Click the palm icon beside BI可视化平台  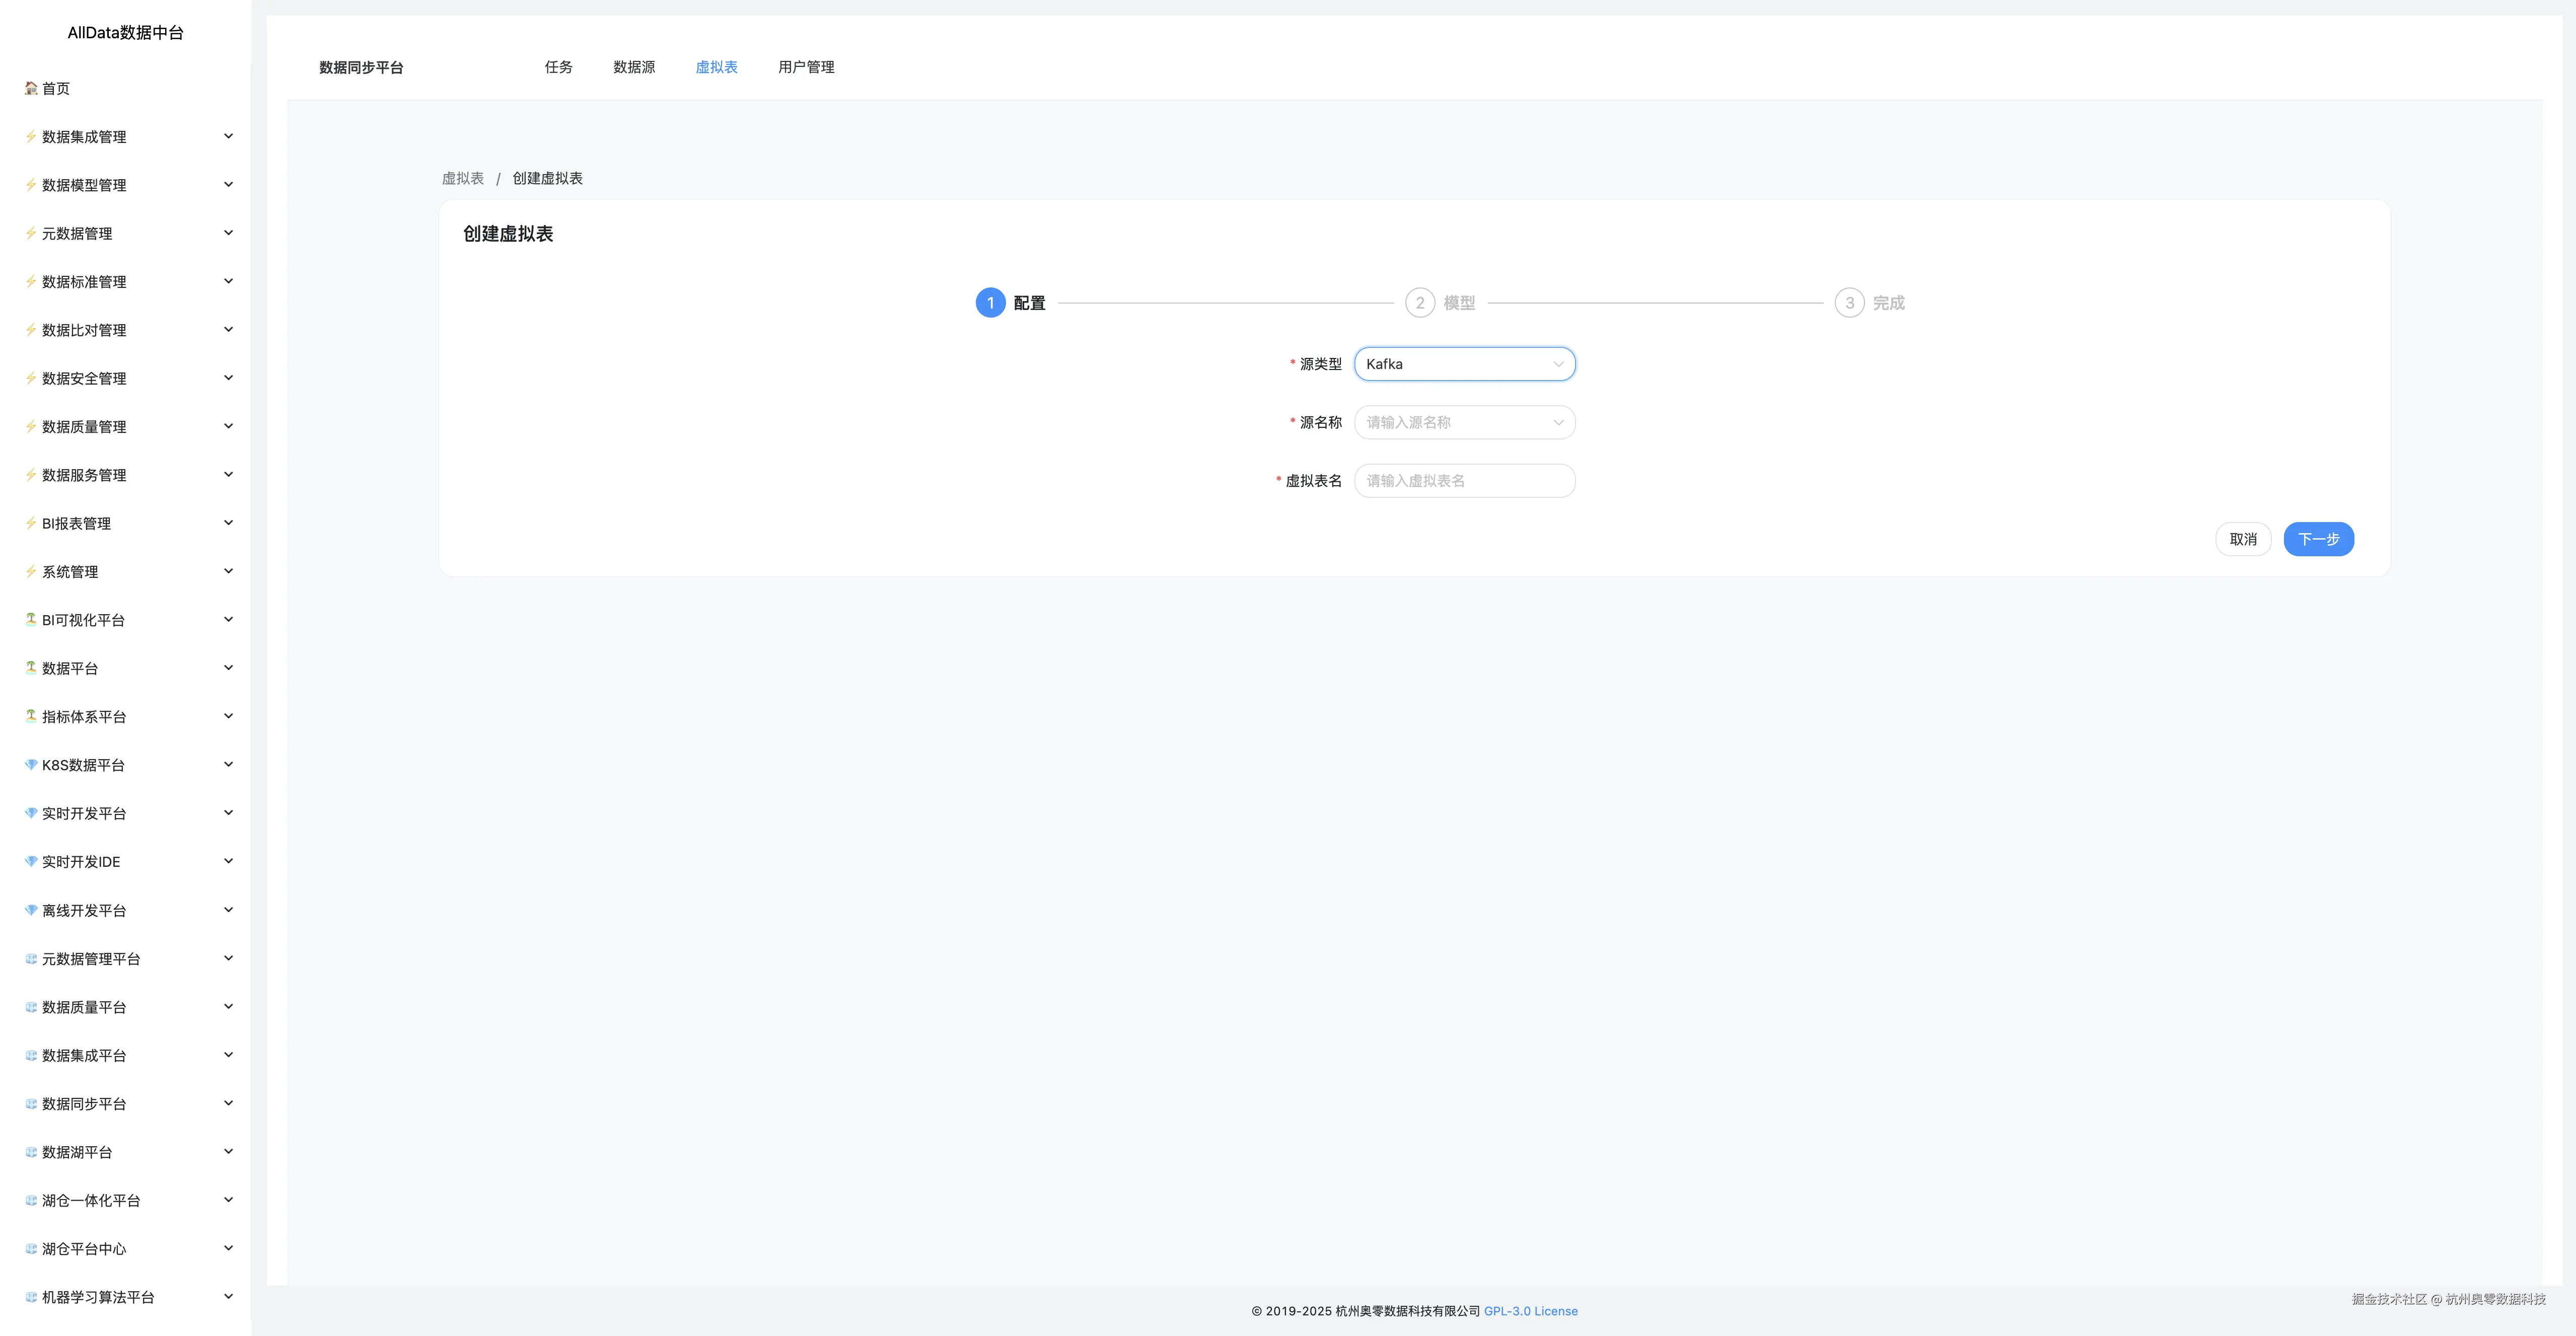(x=31, y=619)
